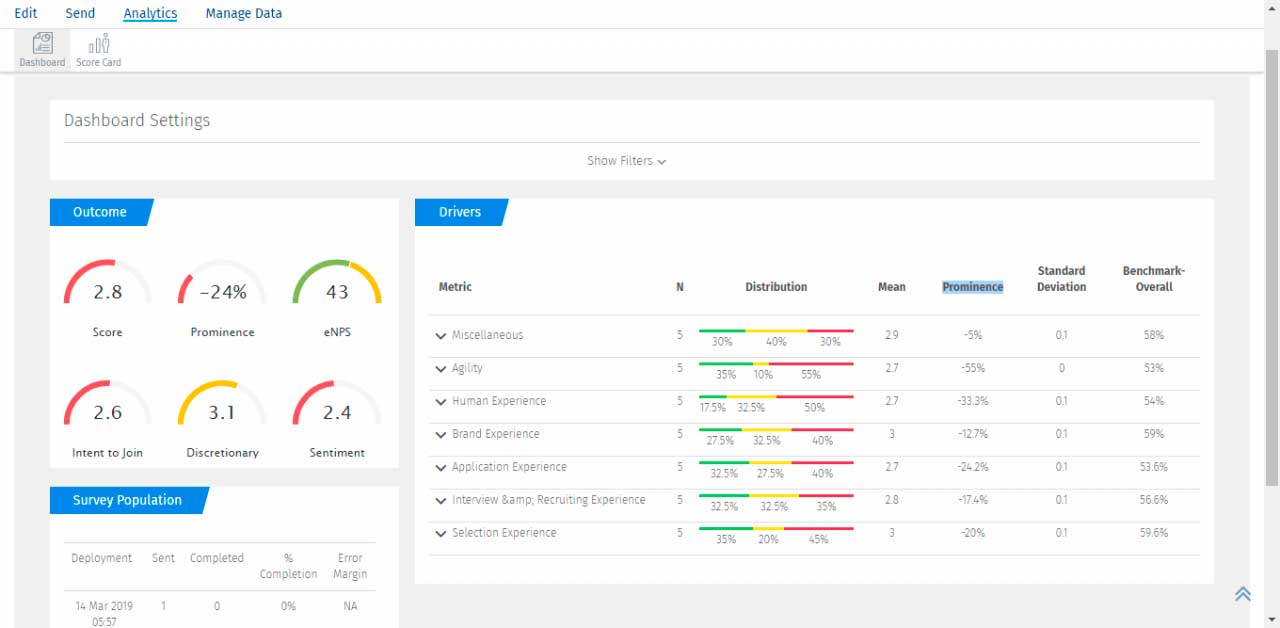1280x628 pixels.
Task: Open the Dashboard view icon
Action: tap(42, 50)
